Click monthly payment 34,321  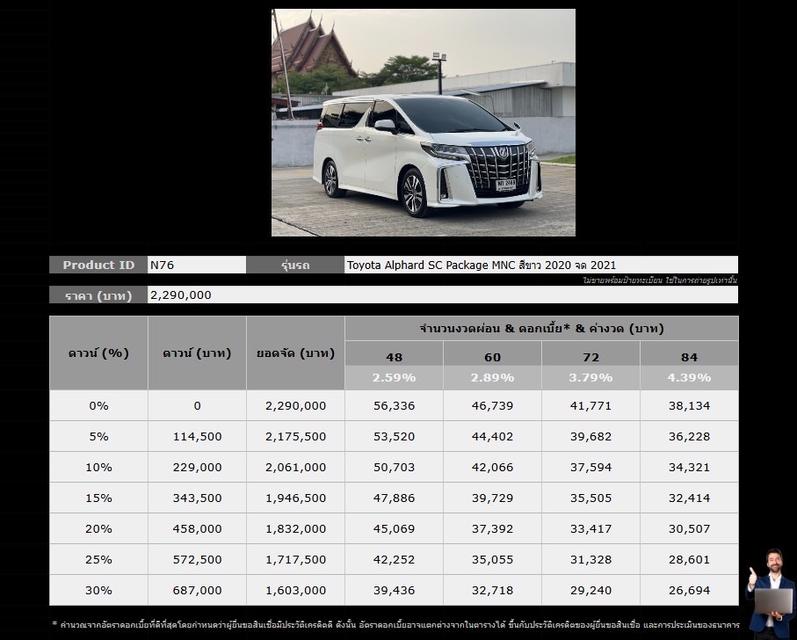click(689, 467)
